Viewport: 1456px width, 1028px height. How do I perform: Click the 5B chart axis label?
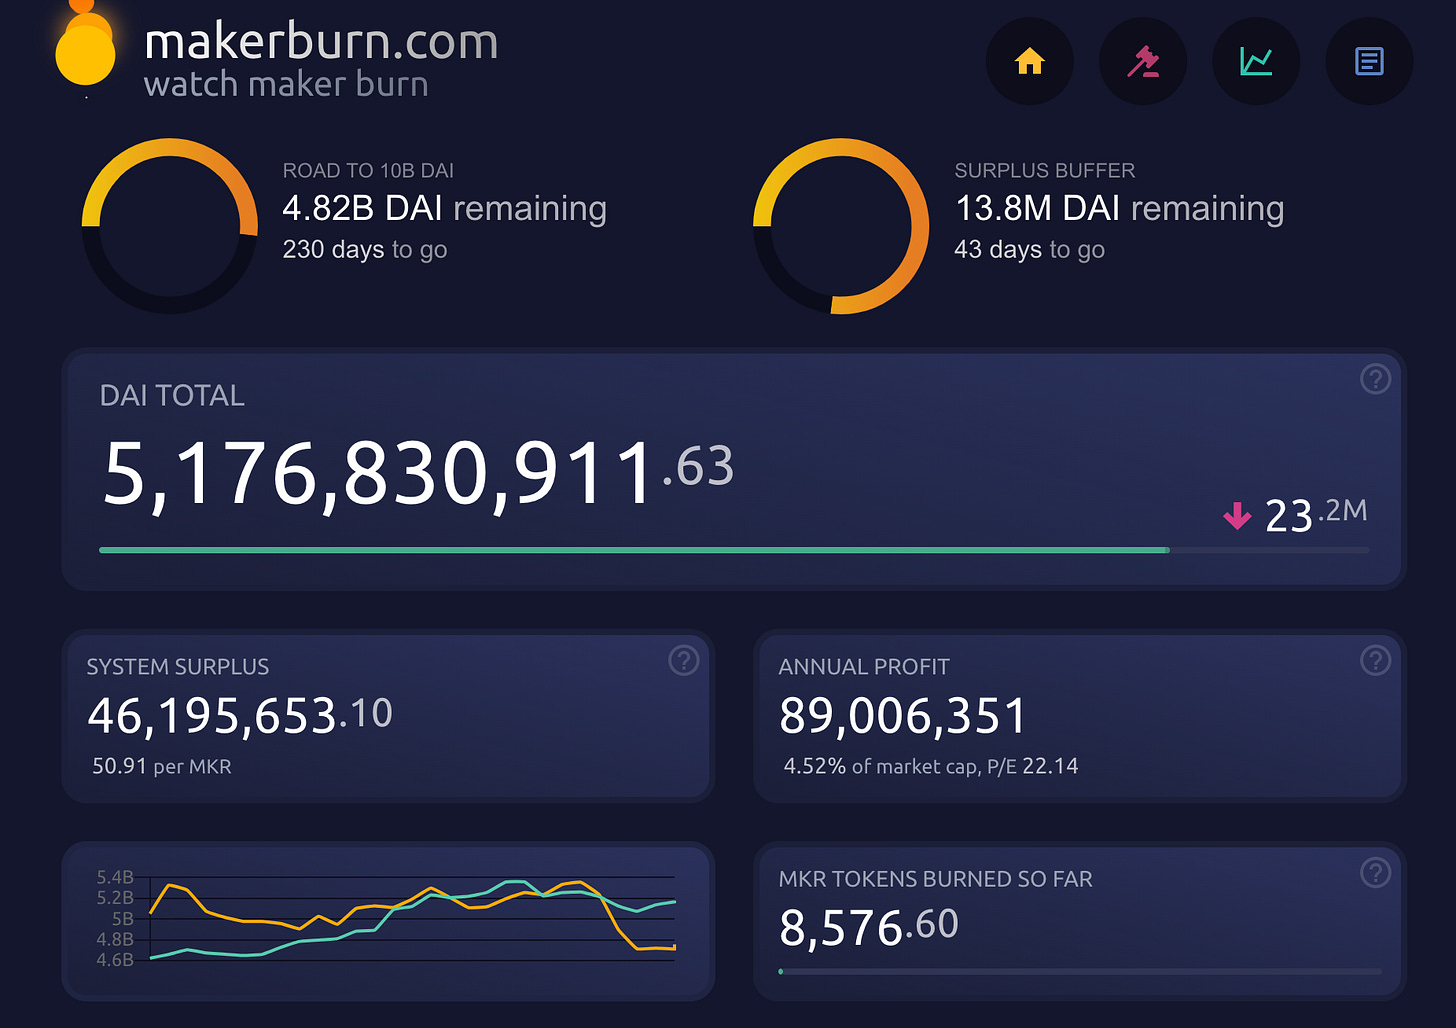click(x=123, y=919)
